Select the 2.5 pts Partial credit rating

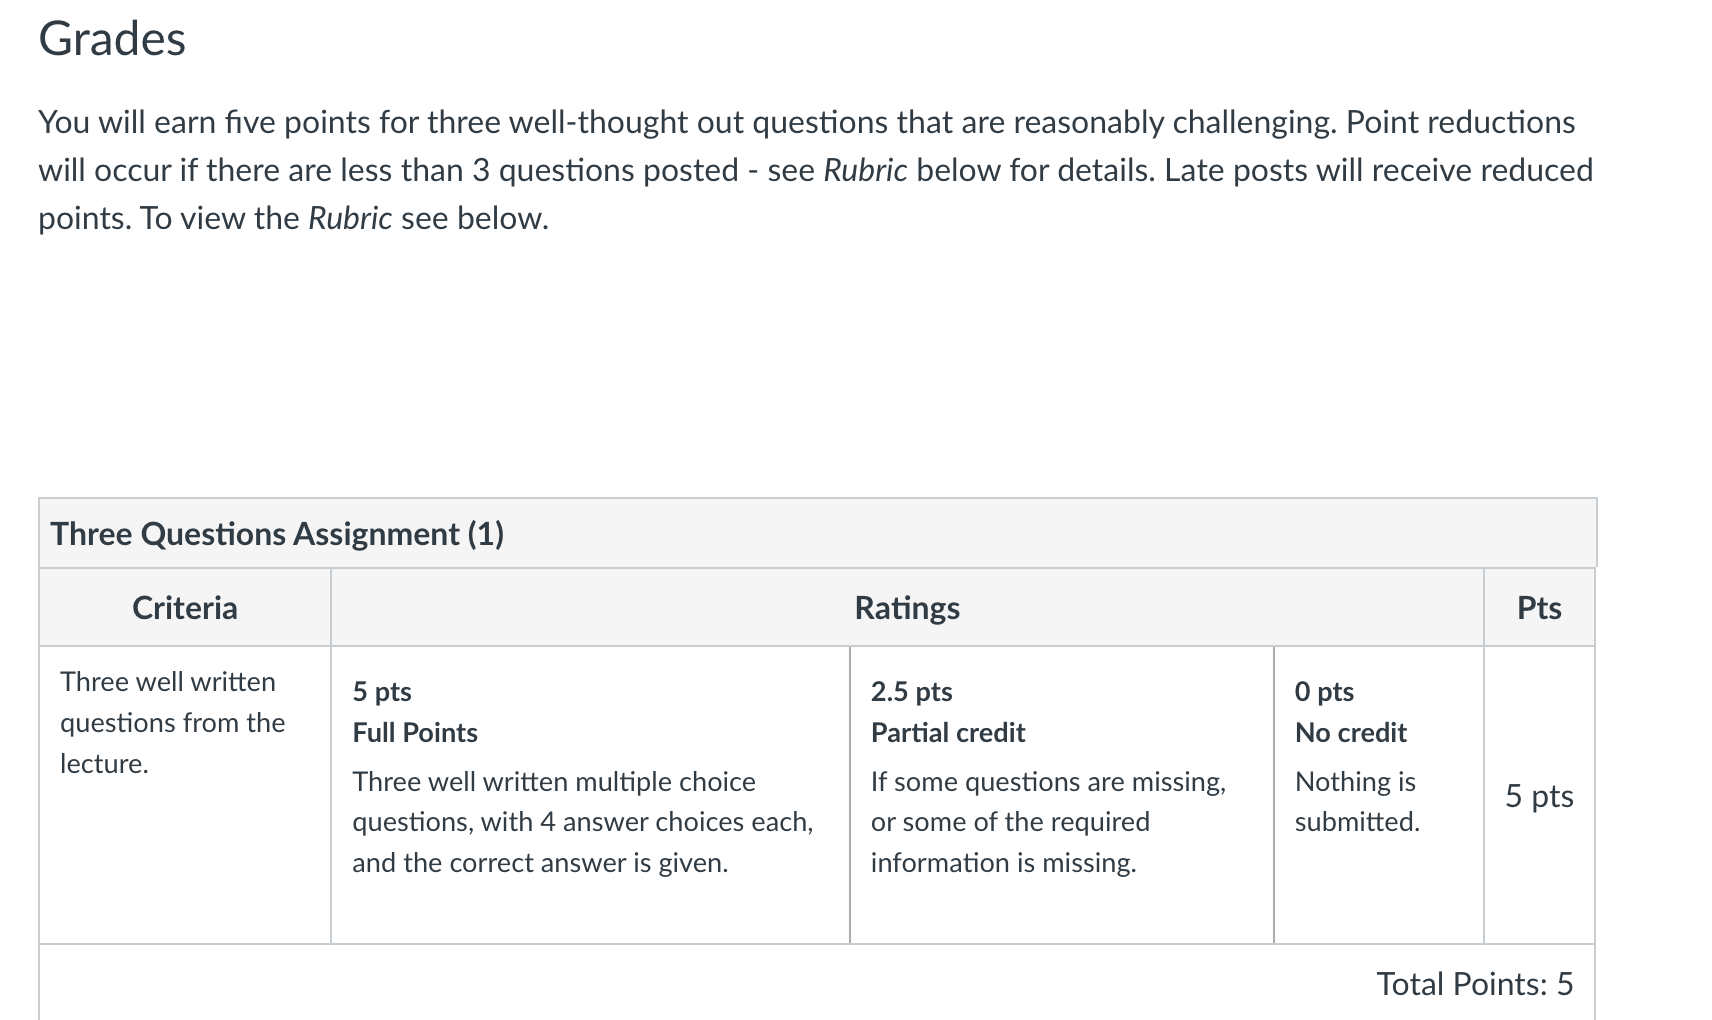point(1062,795)
